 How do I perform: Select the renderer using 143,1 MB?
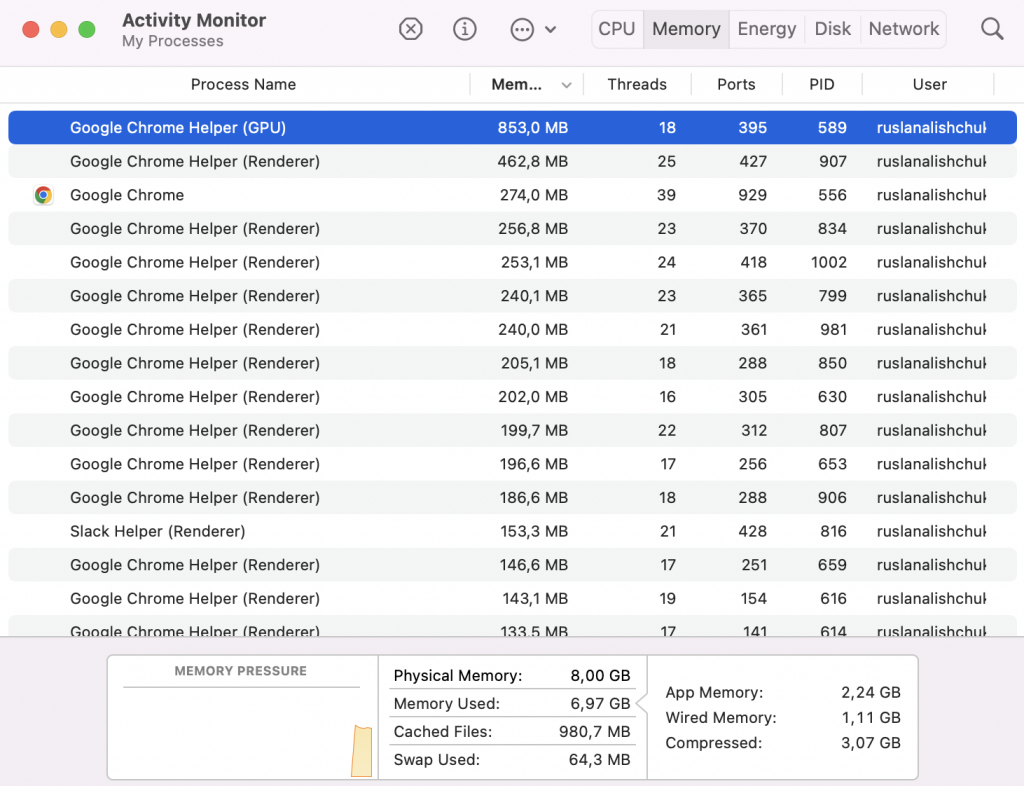pyautogui.click(x=512, y=599)
